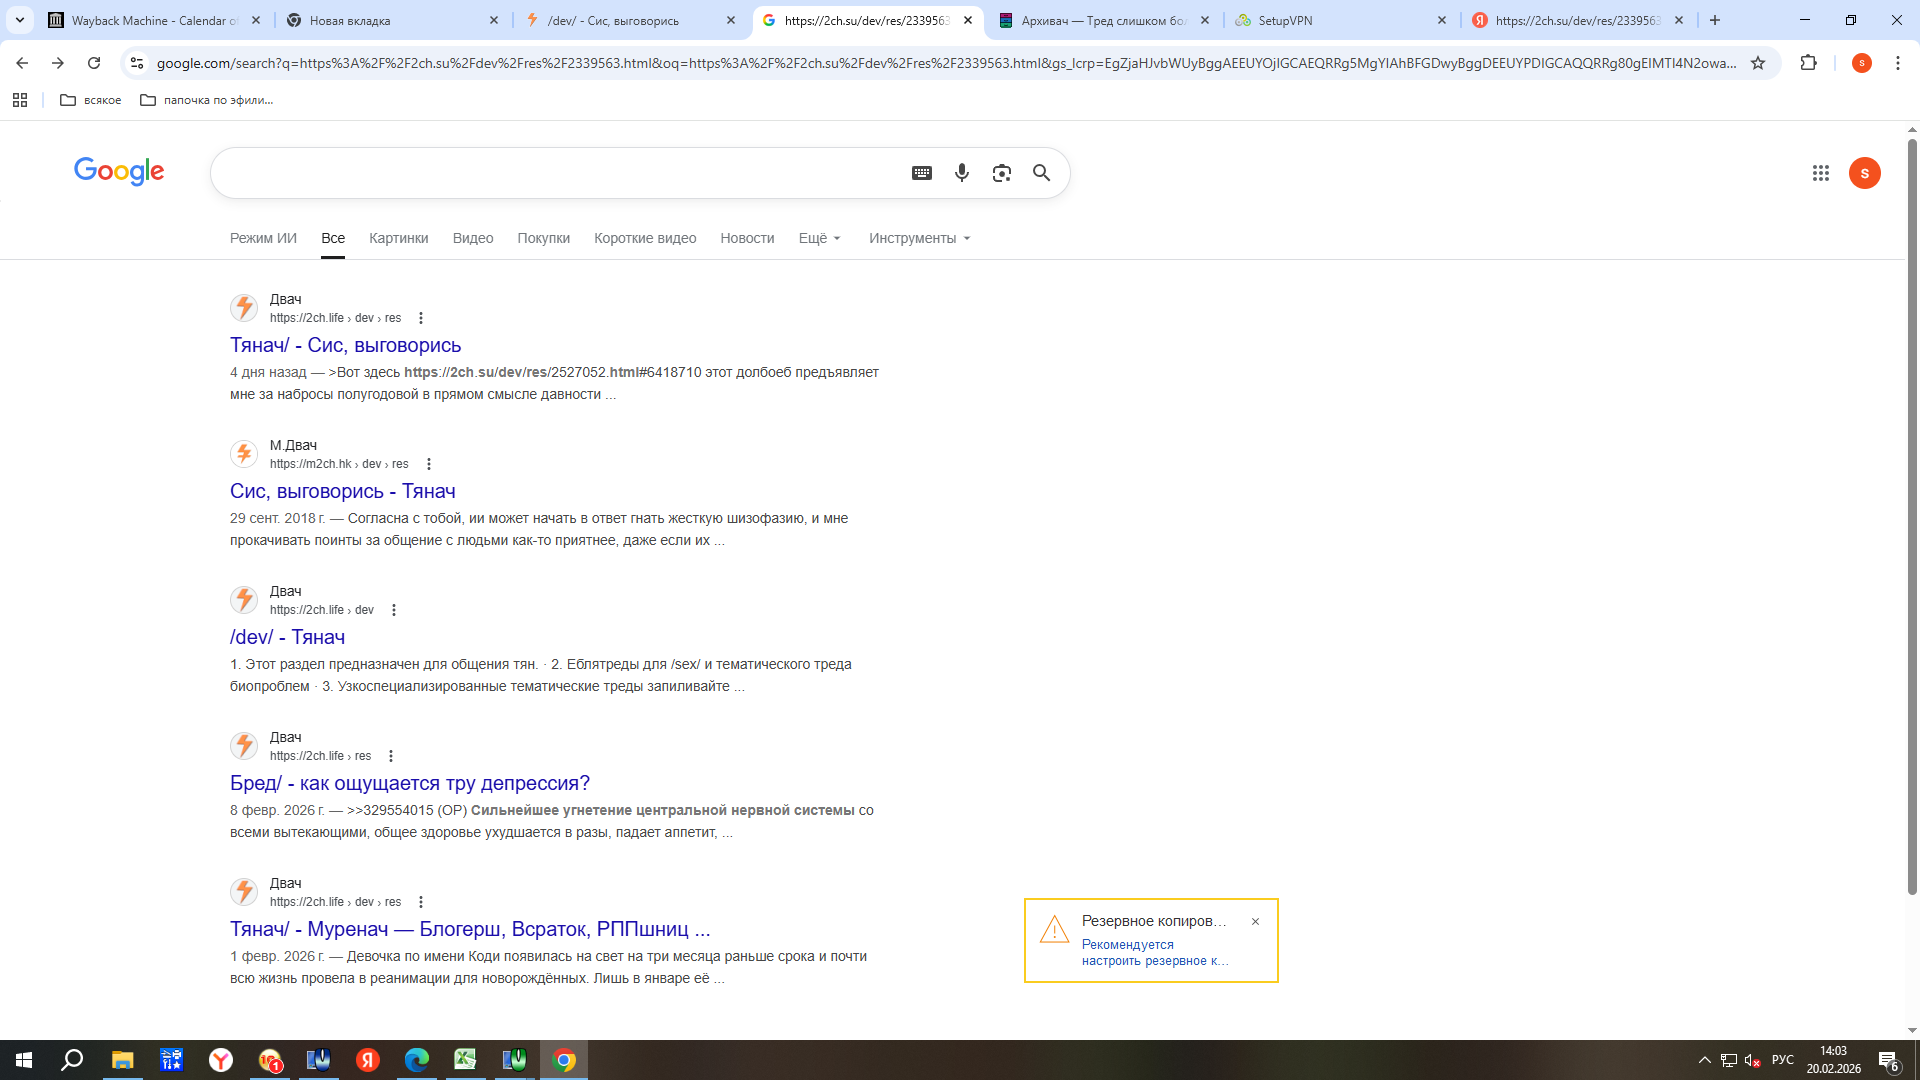Open the всякое bookmarks folder
The width and height of the screenshot is (1920, 1080).
click(x=91, y=100)
